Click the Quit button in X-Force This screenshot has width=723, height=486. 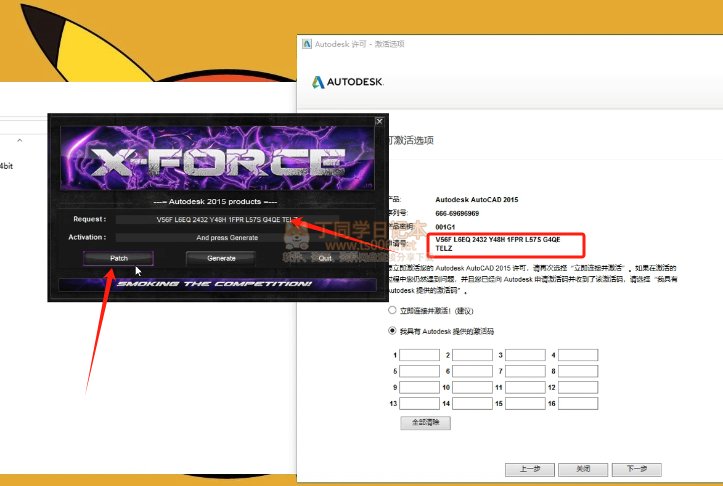[325, 258]
